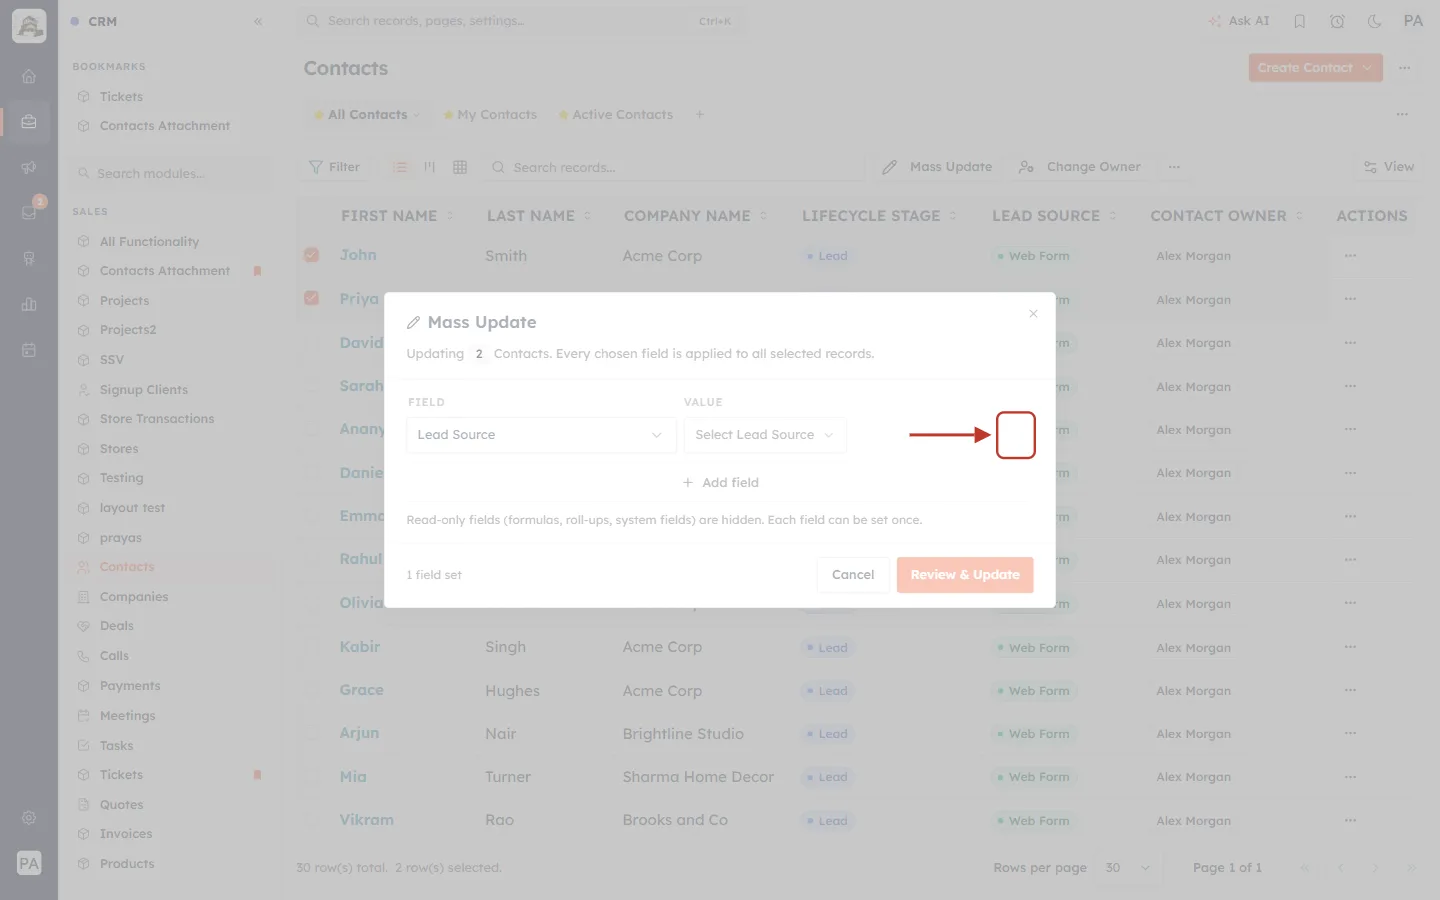Open three-dot menu at views tab row
The image size is (1440, 900).
(x=1402, y=115)
